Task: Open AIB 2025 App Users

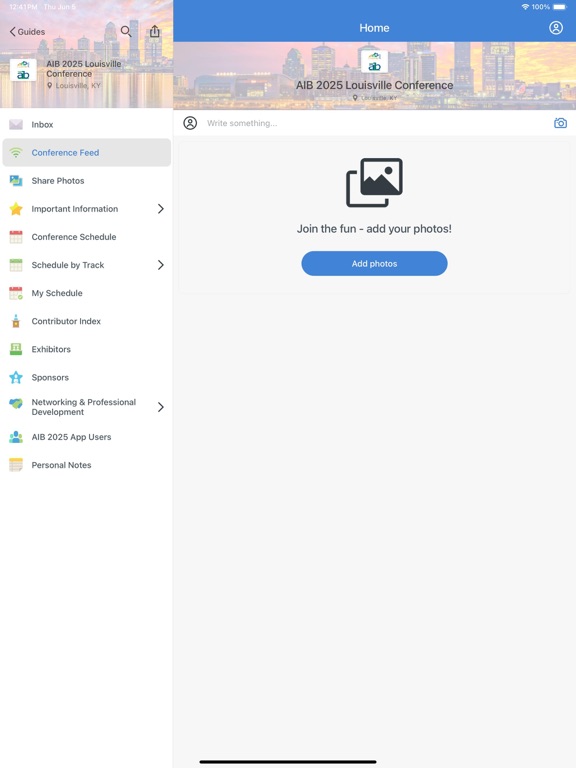Action: [x=87, y=437]
